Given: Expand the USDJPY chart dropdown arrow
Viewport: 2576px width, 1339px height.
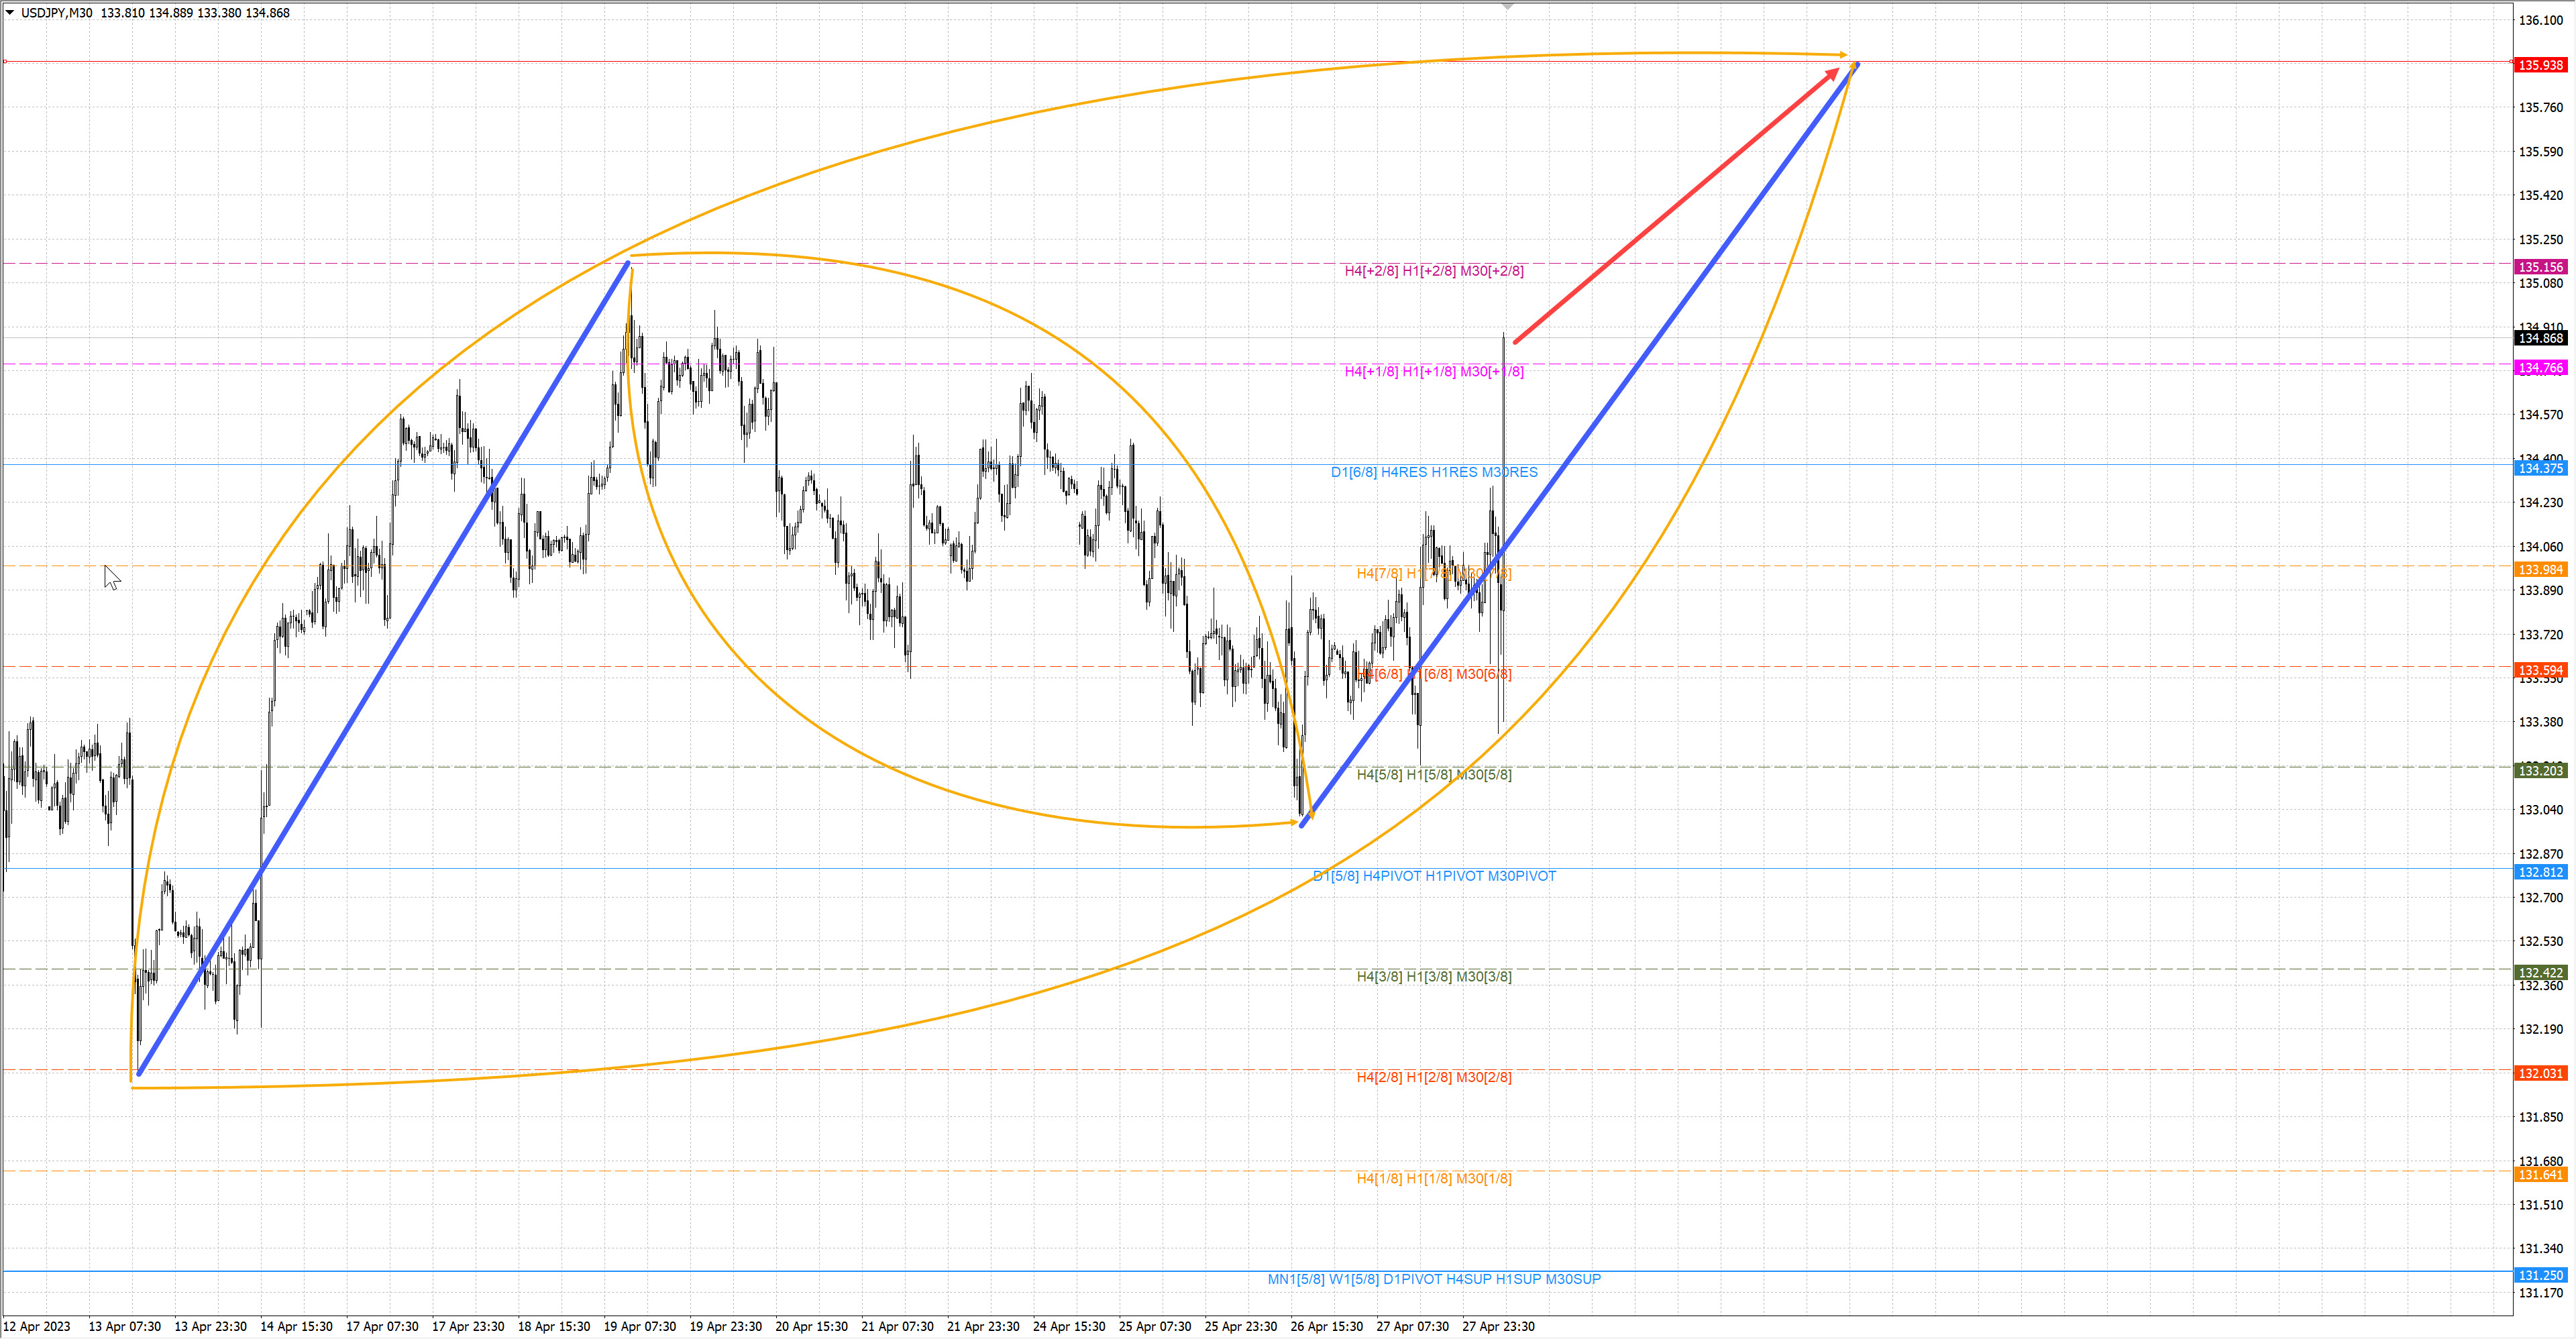Looking at the screenshot, I should coord(10,13).
